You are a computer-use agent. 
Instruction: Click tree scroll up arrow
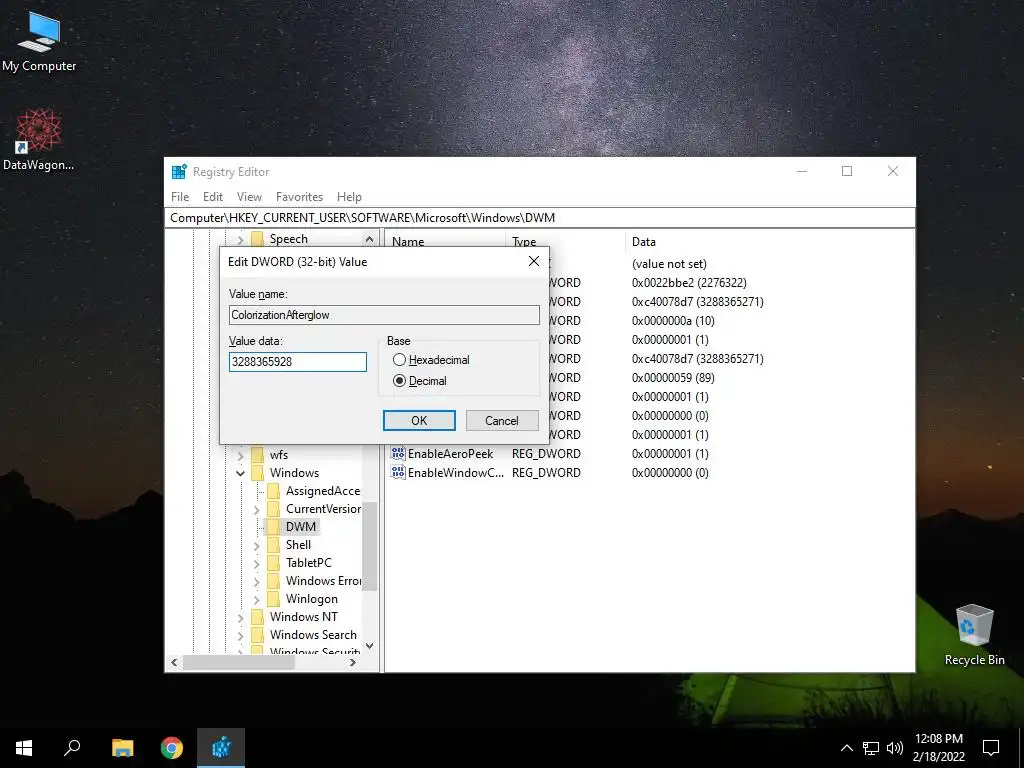[370, 240]
